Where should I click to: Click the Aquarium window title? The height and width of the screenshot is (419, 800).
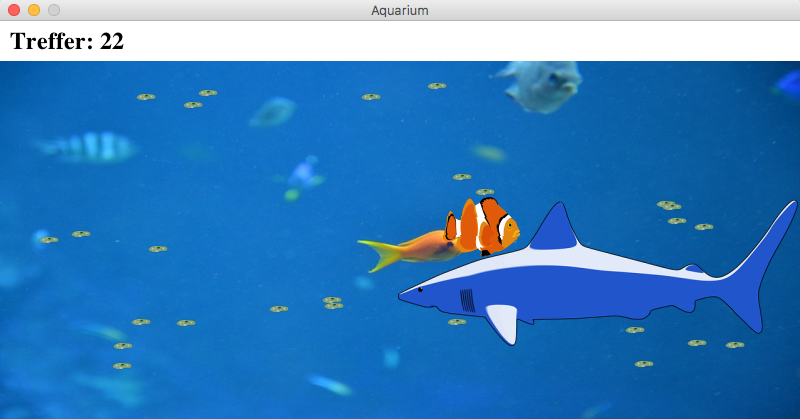pos(400,10)
